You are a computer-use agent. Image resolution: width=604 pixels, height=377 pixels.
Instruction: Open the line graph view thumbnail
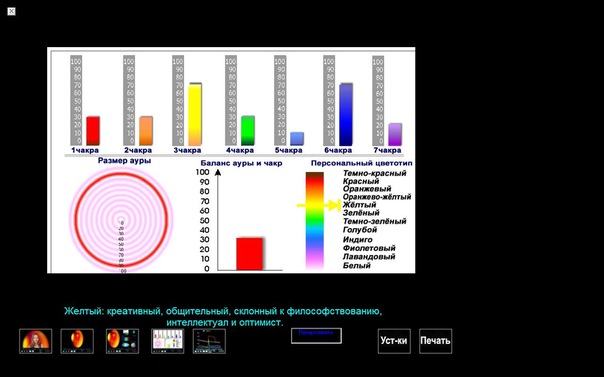tap(209, 341)
